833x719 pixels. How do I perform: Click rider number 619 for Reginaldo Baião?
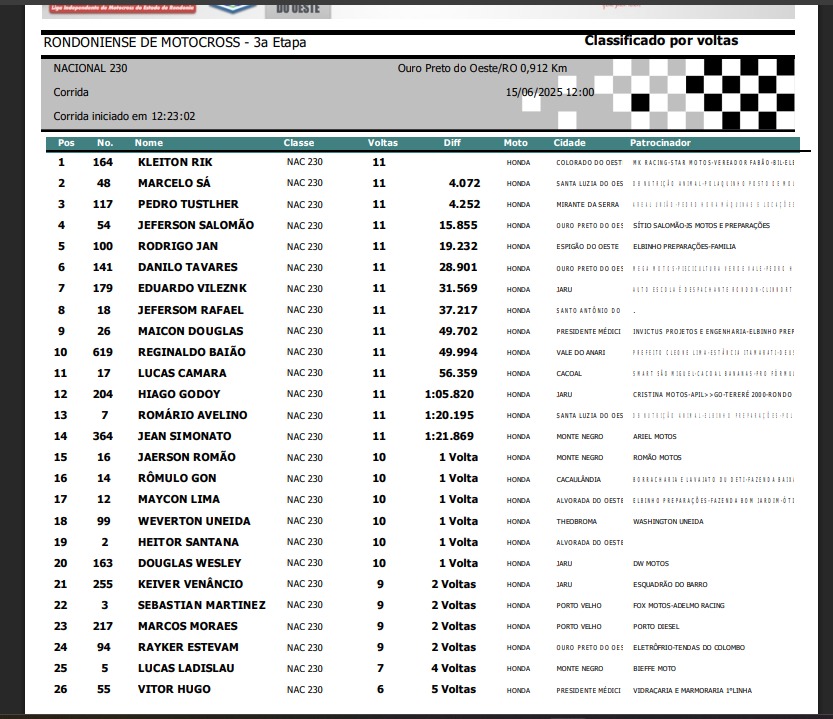click(104, 352)
